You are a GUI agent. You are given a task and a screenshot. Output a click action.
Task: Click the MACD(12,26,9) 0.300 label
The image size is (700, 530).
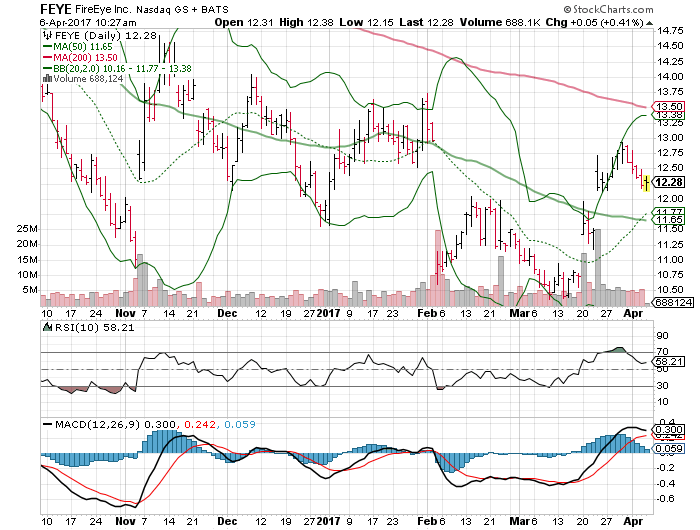click(x=115, y=425)
